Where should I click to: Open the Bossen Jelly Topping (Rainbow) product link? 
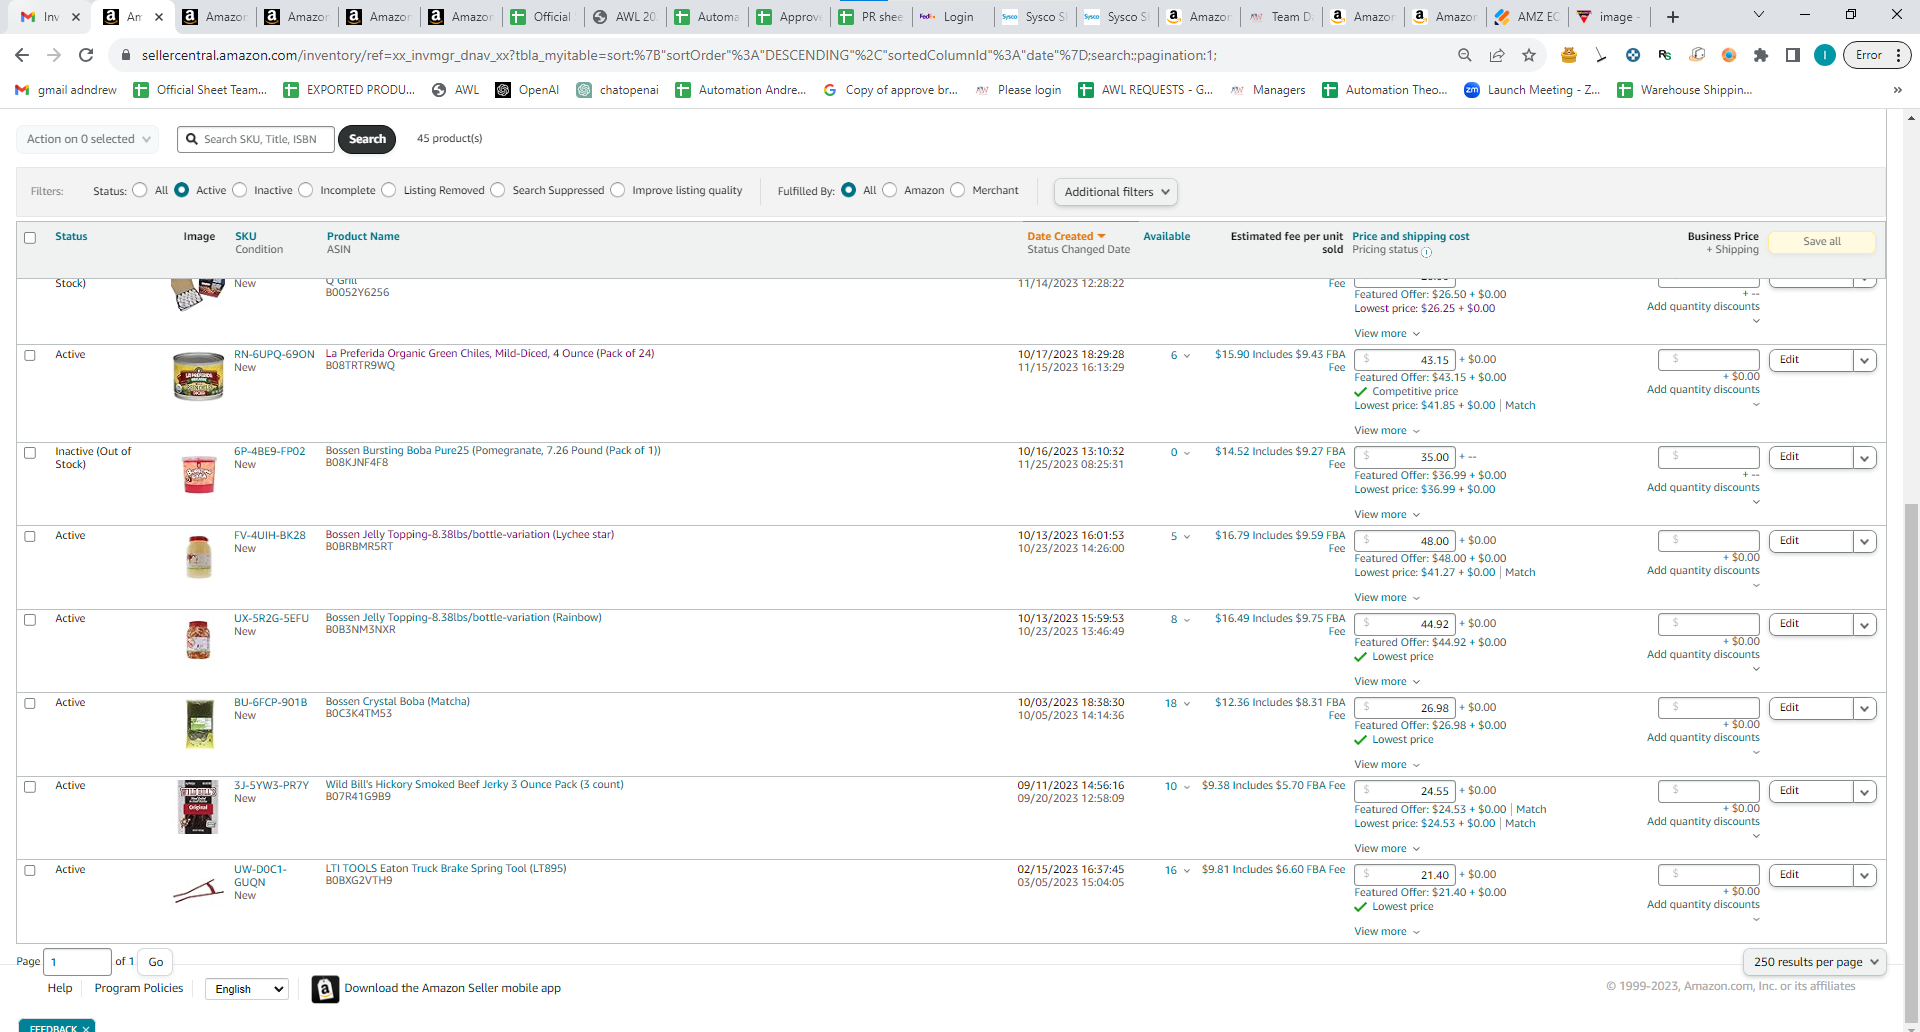(464, 618)
